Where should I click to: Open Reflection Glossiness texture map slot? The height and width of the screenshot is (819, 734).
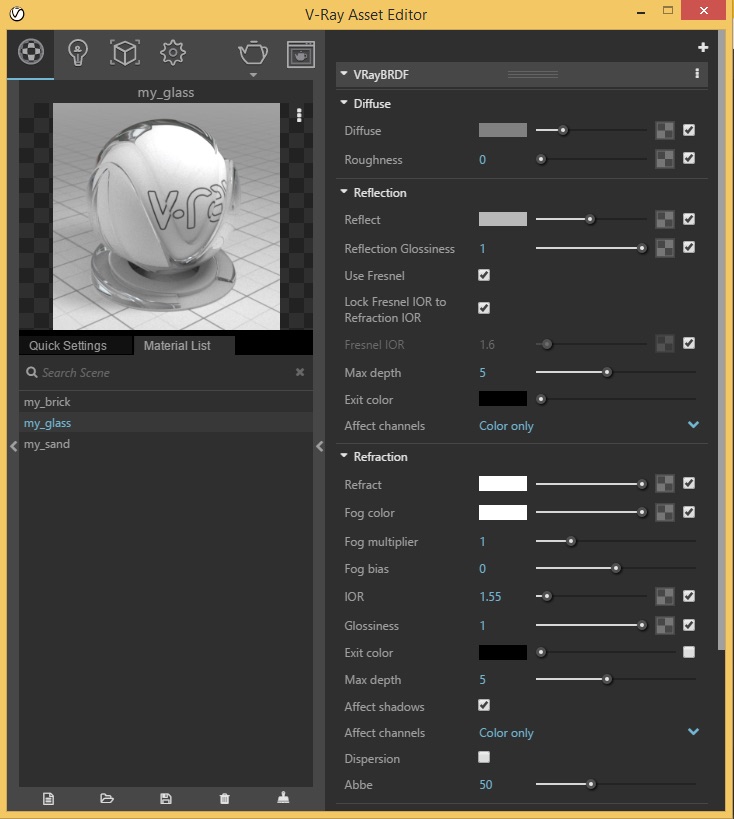665,248
